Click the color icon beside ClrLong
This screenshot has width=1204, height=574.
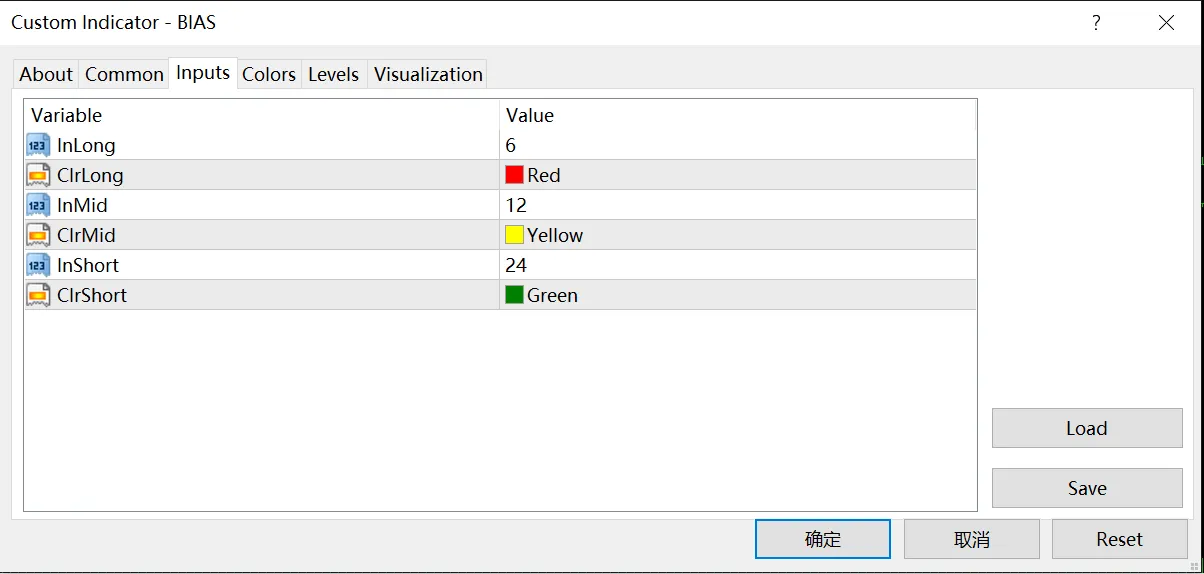pos(38,175)
